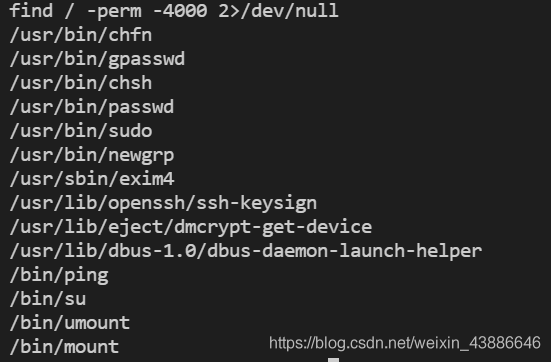This screenshot has height=362, width=551.
Task: Click the /usr/bin/newgrp line
Action: tap(92, 155)
